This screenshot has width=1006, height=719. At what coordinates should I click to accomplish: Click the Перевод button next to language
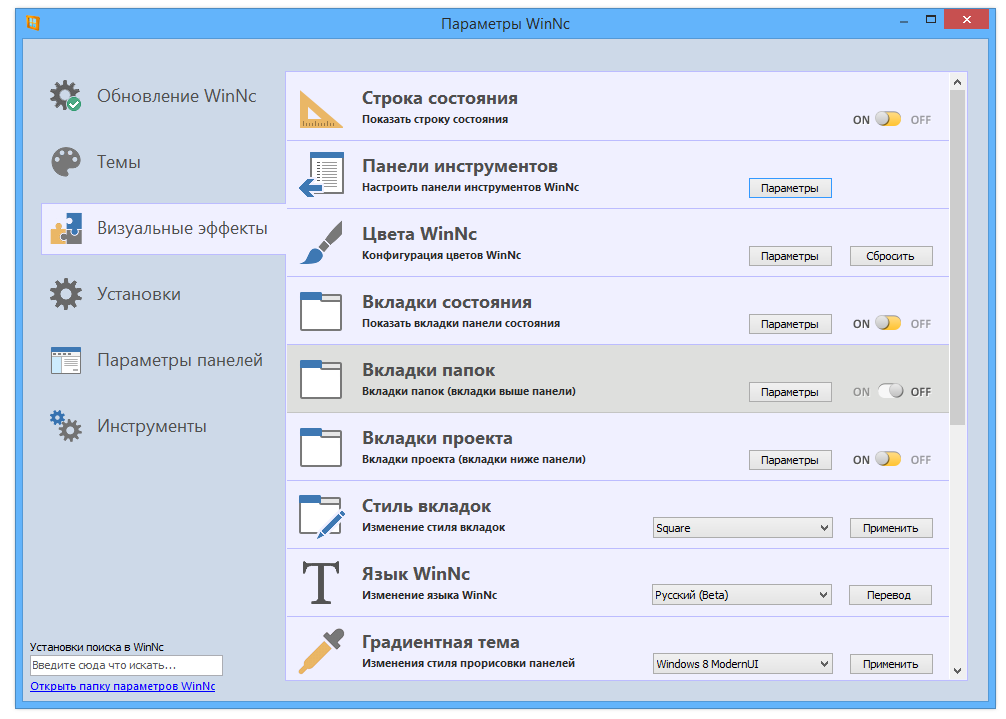click(890, 594)
